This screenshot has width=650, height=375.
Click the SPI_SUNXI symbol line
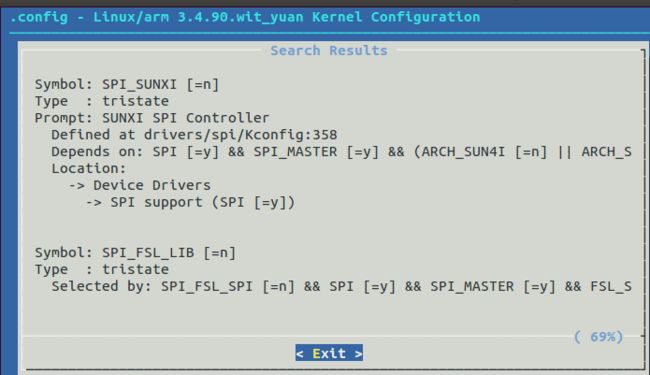click(x=127, y=85)
